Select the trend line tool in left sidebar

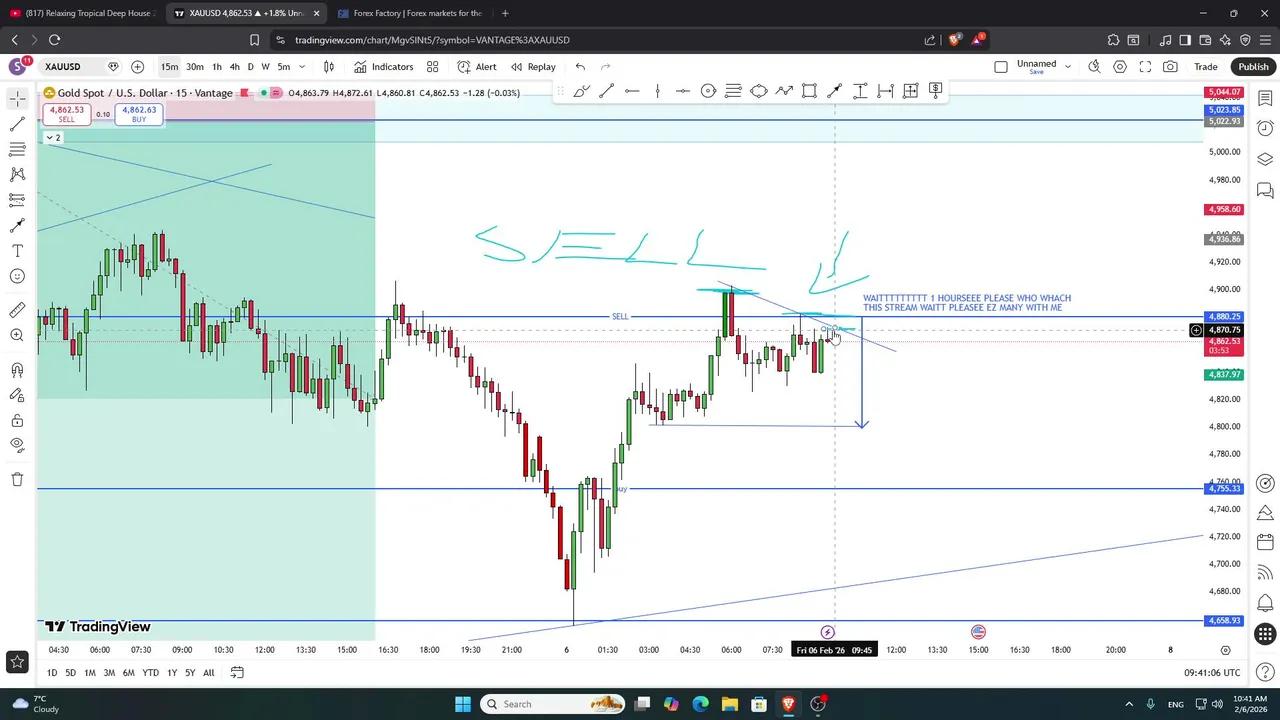click(17, 124)
